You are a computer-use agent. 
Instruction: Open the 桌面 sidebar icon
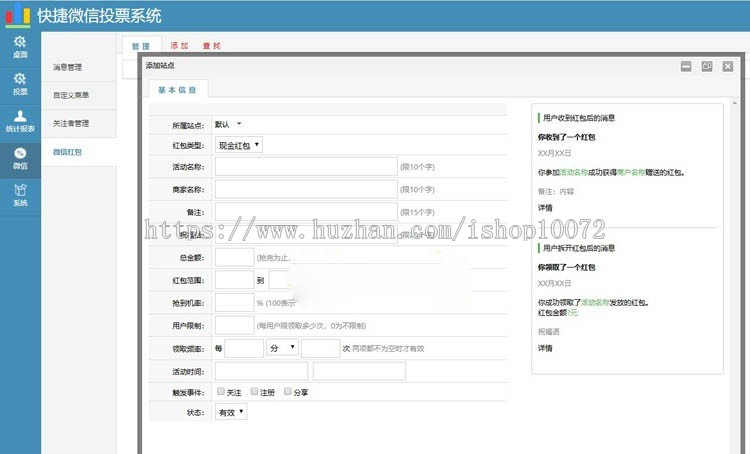(20, 47)
